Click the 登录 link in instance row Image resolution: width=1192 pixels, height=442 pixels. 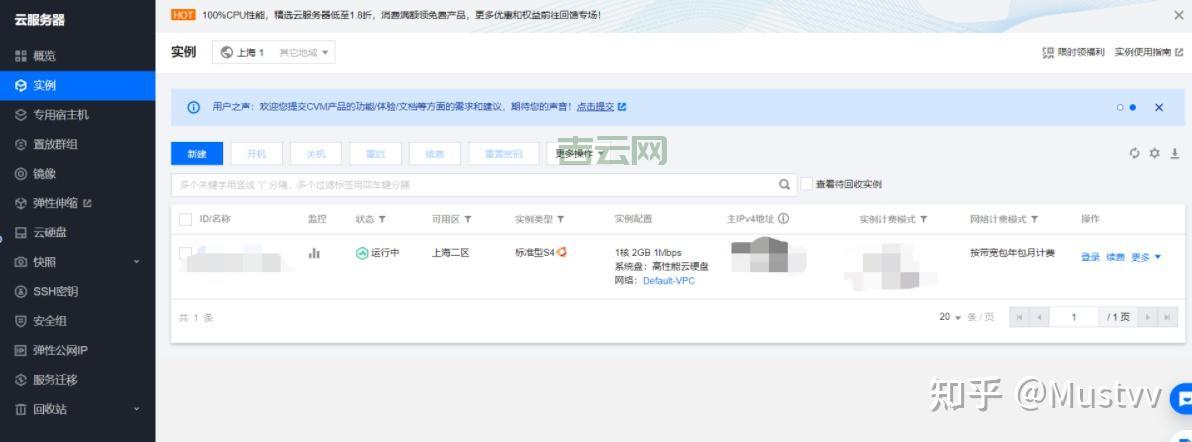click(1090, 257)
